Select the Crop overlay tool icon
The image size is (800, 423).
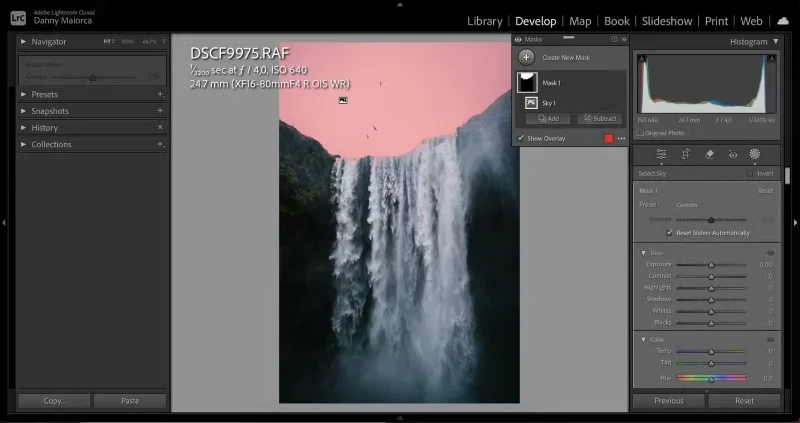click(685, 154)
